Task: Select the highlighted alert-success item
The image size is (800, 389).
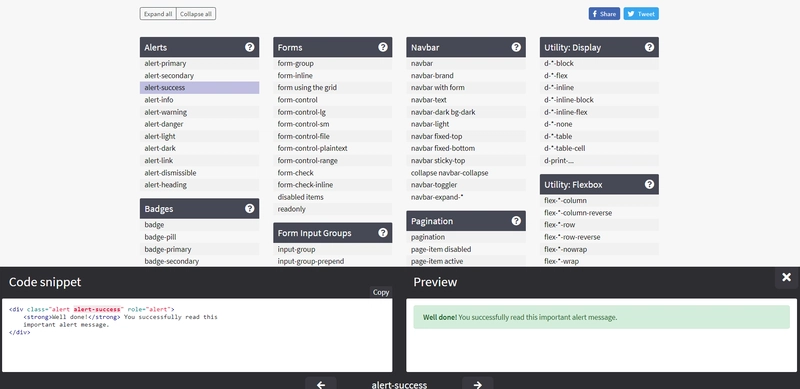Action: [199, 87]
